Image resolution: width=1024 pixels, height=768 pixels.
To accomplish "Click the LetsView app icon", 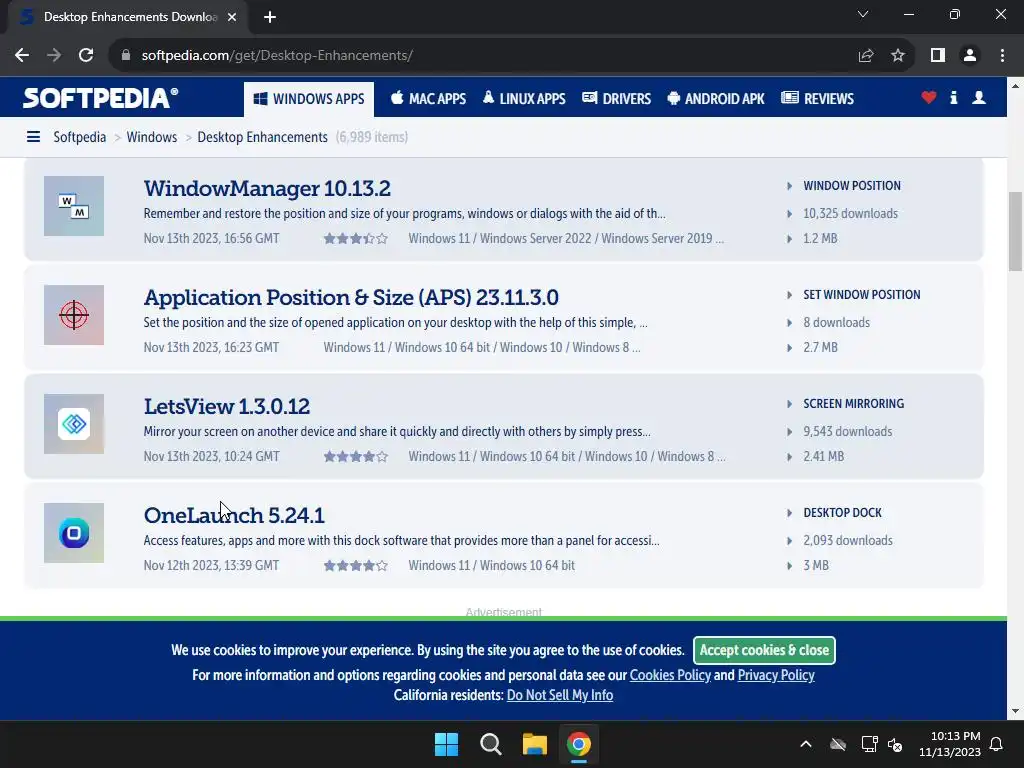I will (x=74, y=424).
